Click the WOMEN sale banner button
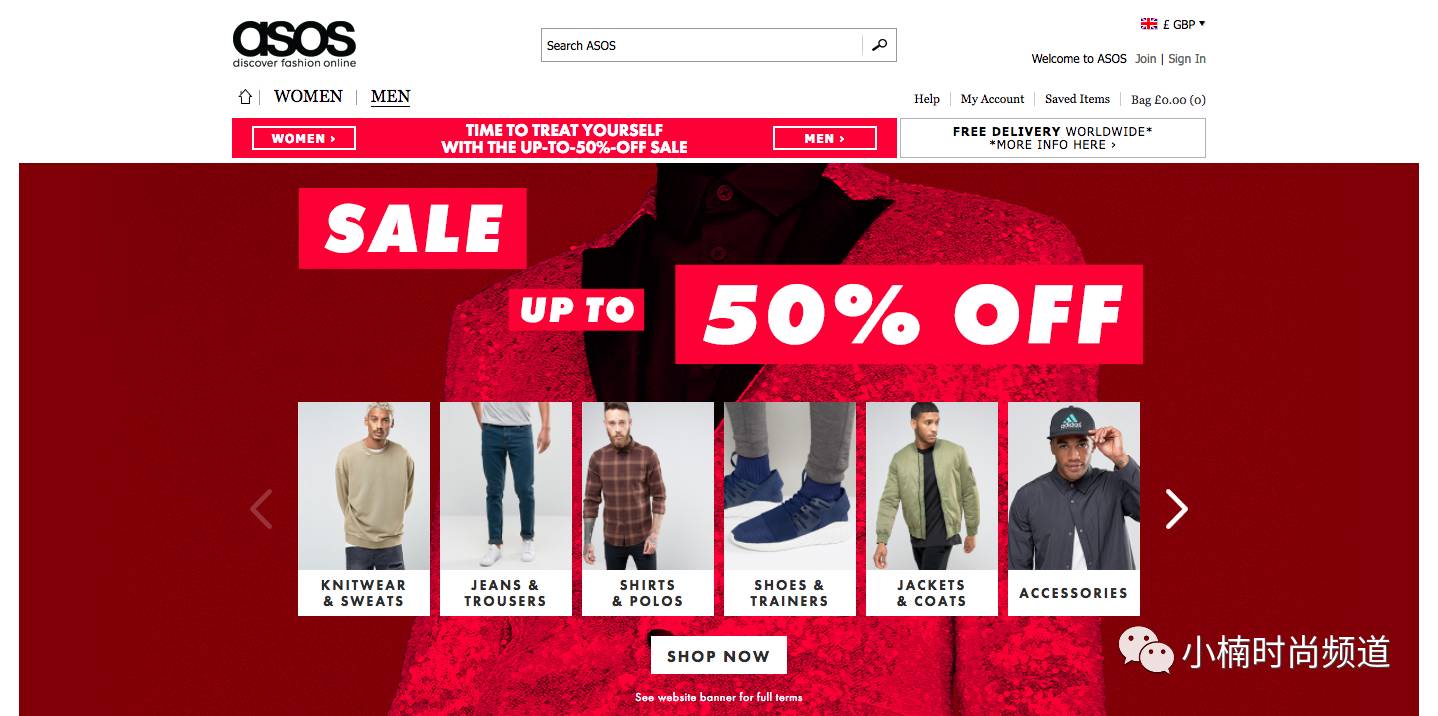 [x=304, y=138]
